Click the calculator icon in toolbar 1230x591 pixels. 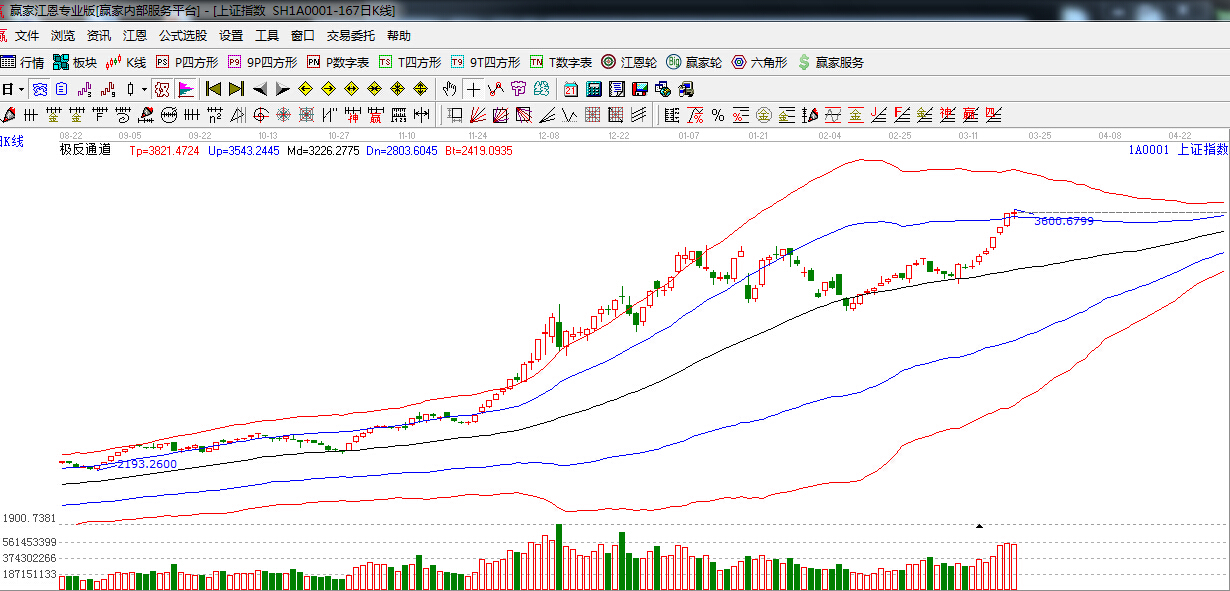[594, 89]
